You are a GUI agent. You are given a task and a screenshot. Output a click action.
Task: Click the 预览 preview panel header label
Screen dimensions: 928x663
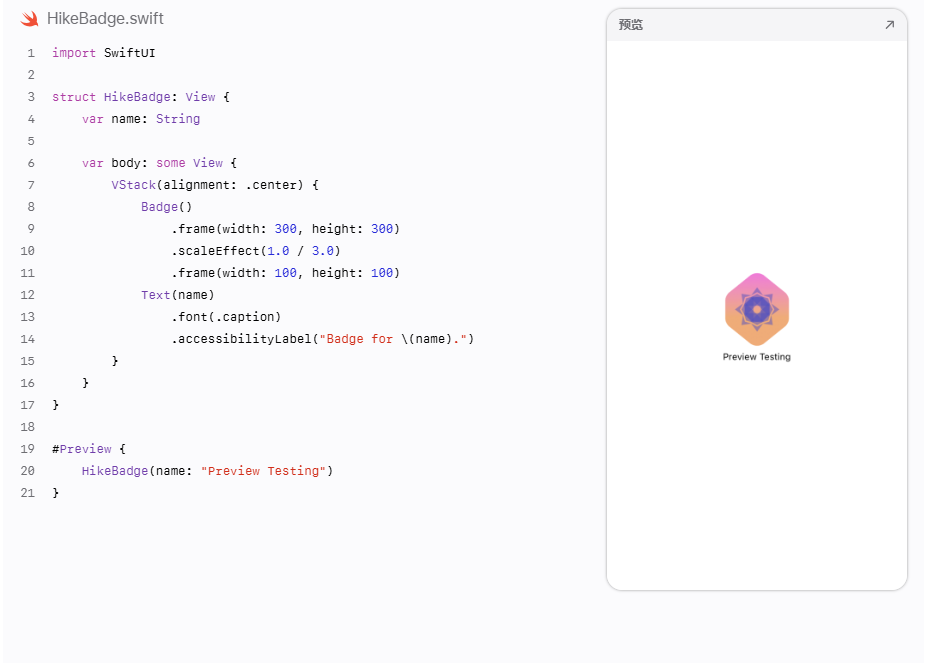coord(630,25)
